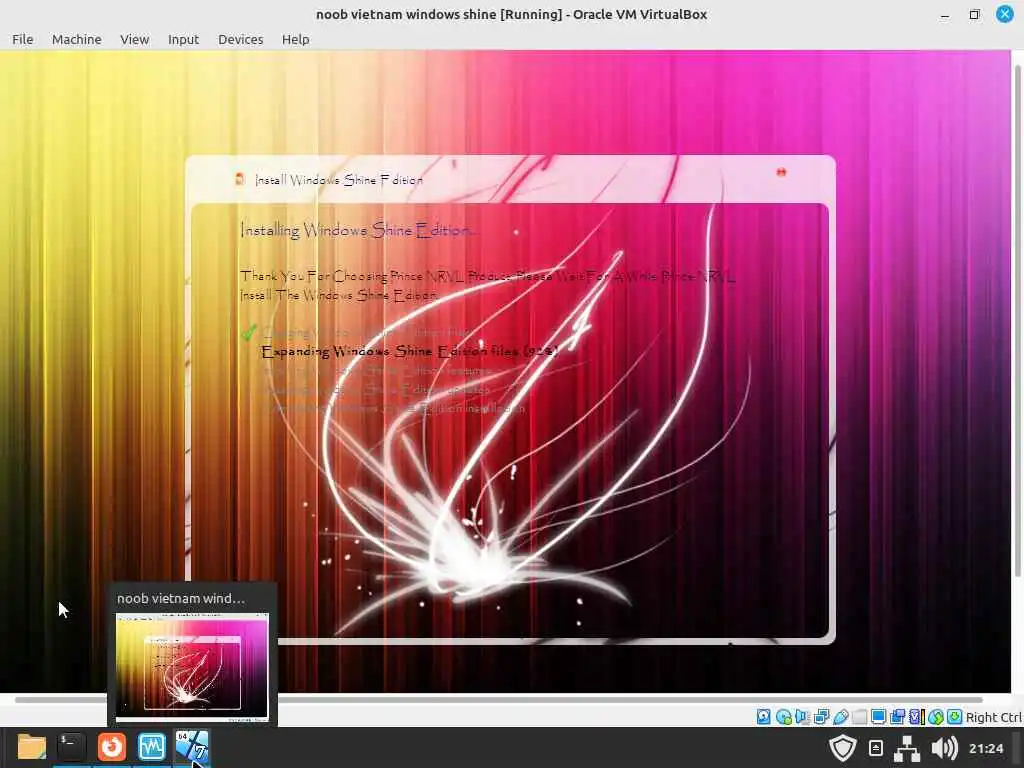Open the network connections tray icon

(906, 748)
